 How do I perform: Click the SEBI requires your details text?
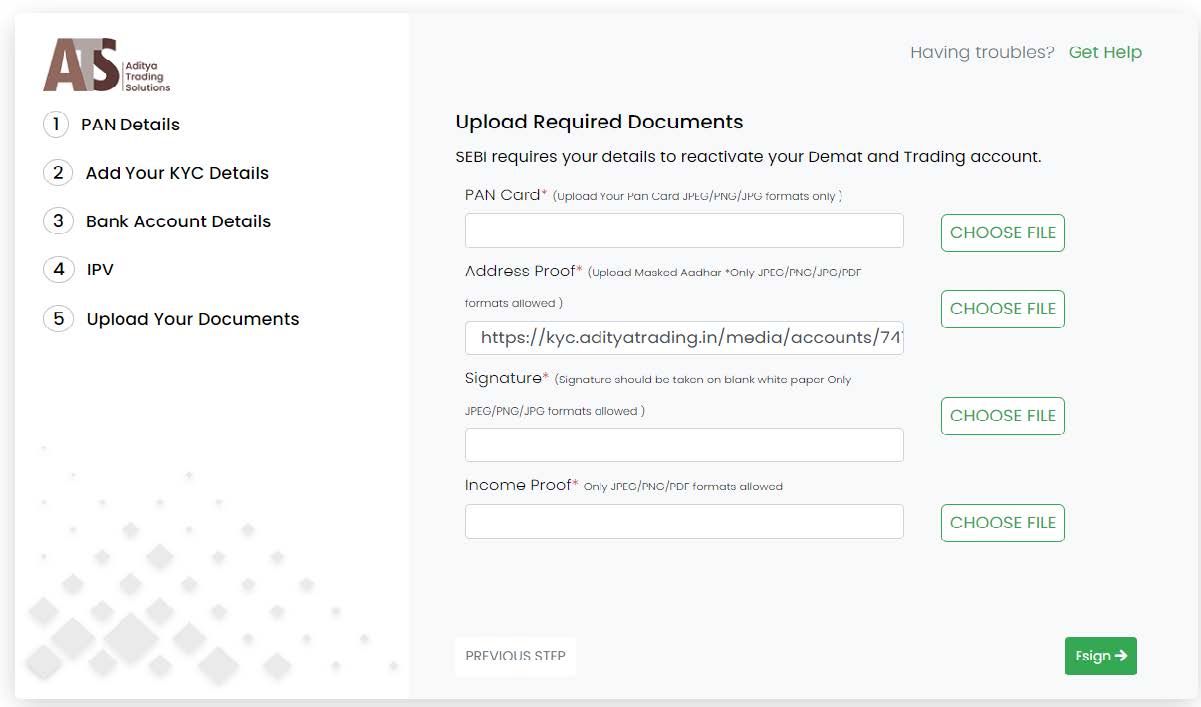click(748, 157)
